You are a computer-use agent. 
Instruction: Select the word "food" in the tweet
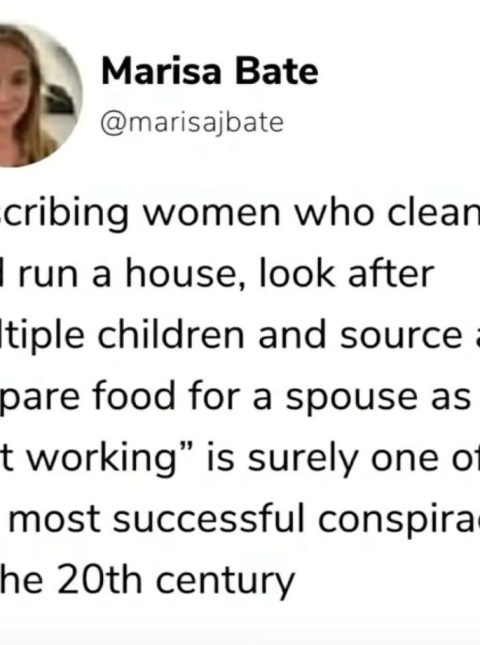click(134, 396)
